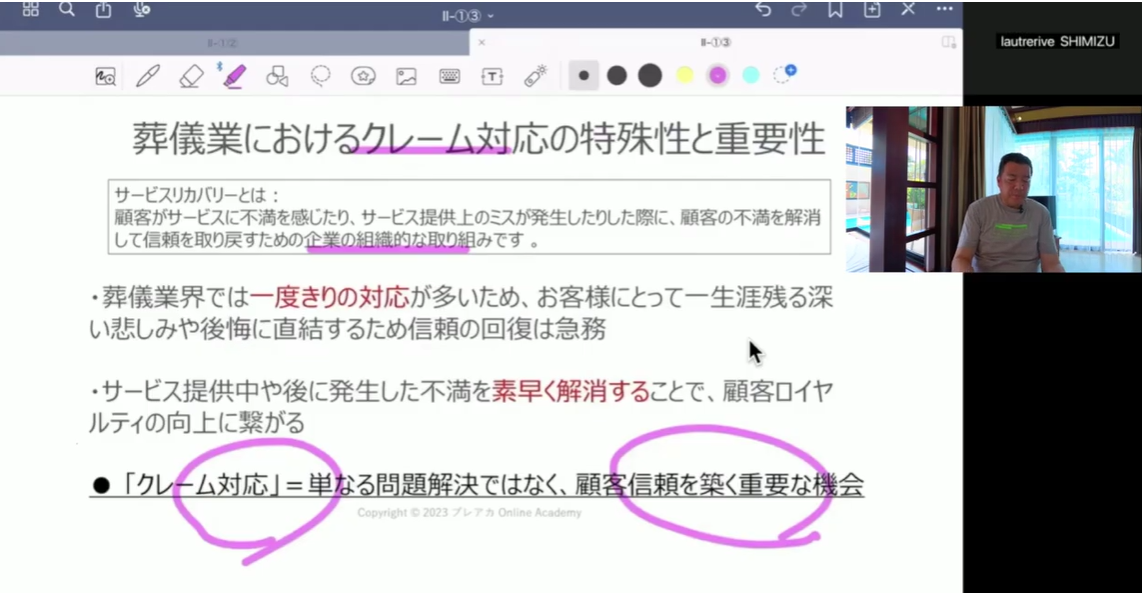Click the Undo arrow
This screenshot has height=593, width=1142.
[x=763, y=9]
